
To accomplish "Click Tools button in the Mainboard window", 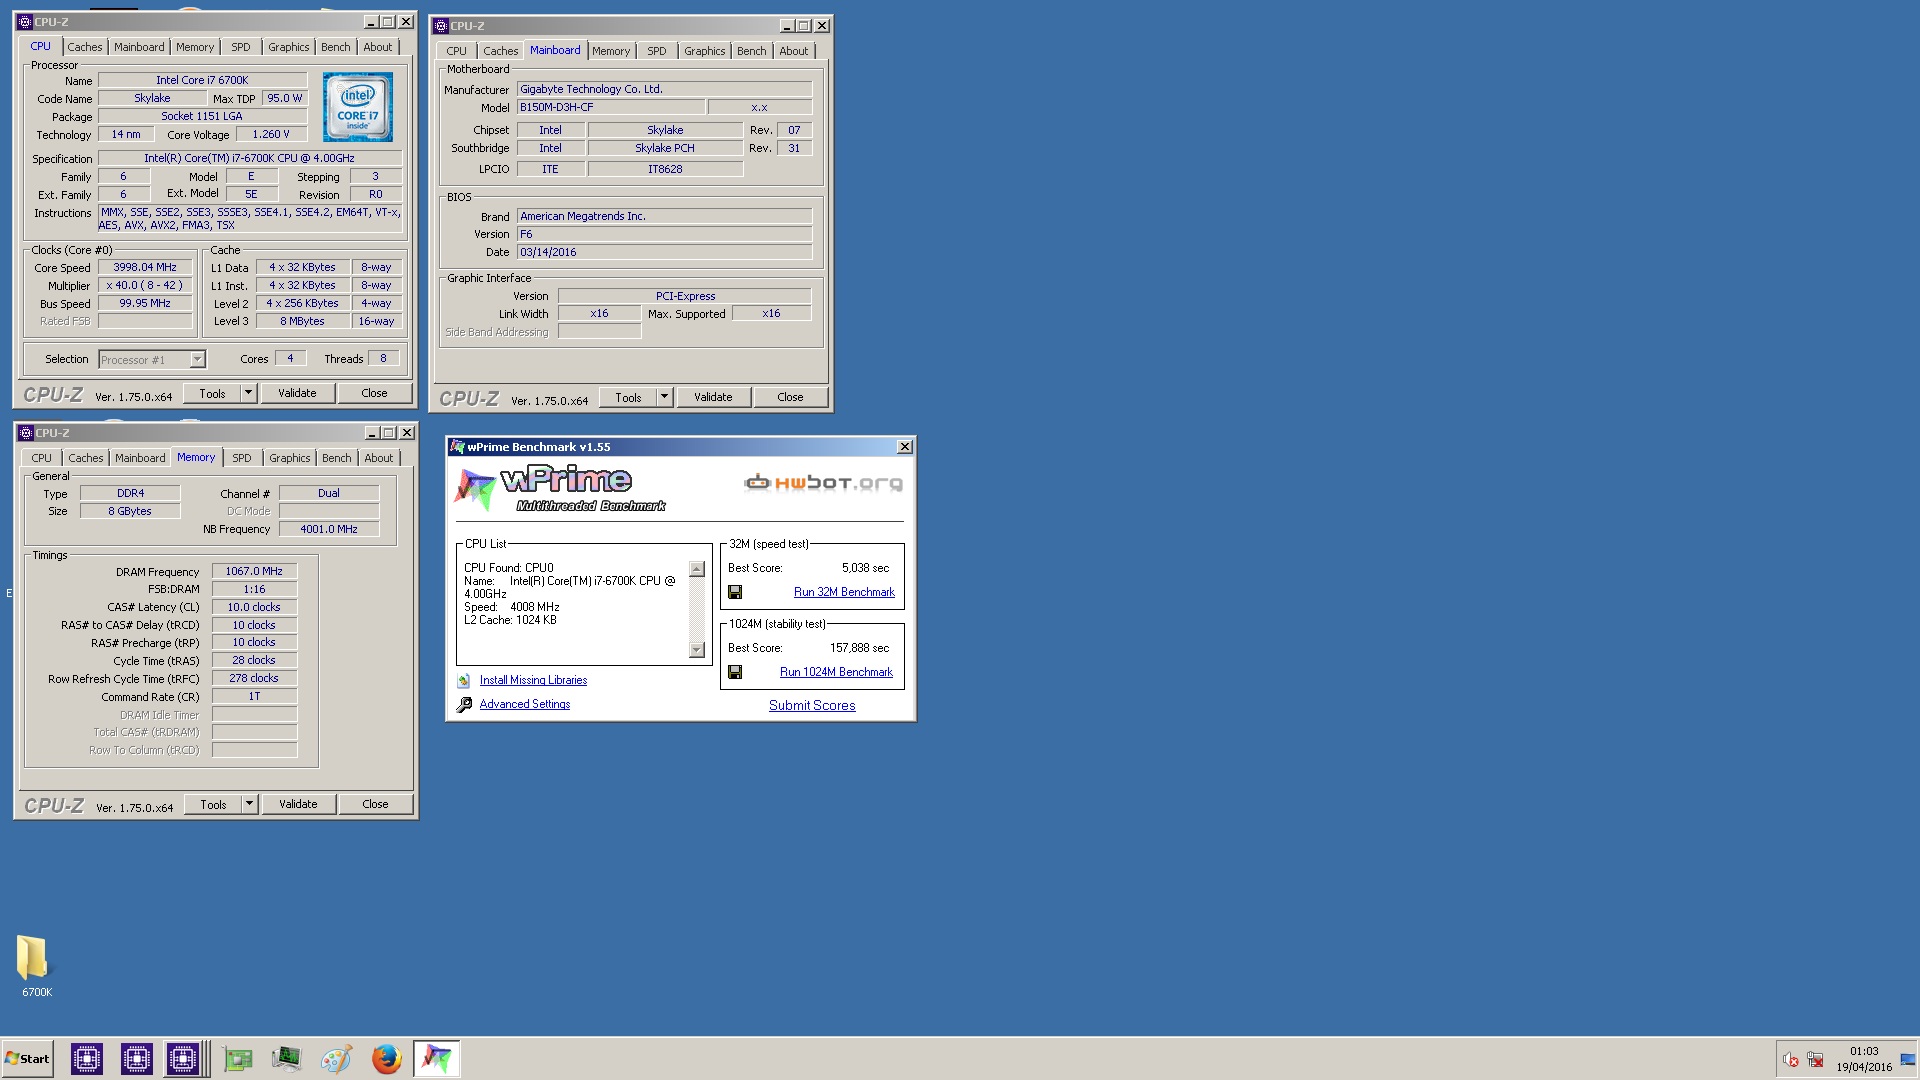I will 628,397.
